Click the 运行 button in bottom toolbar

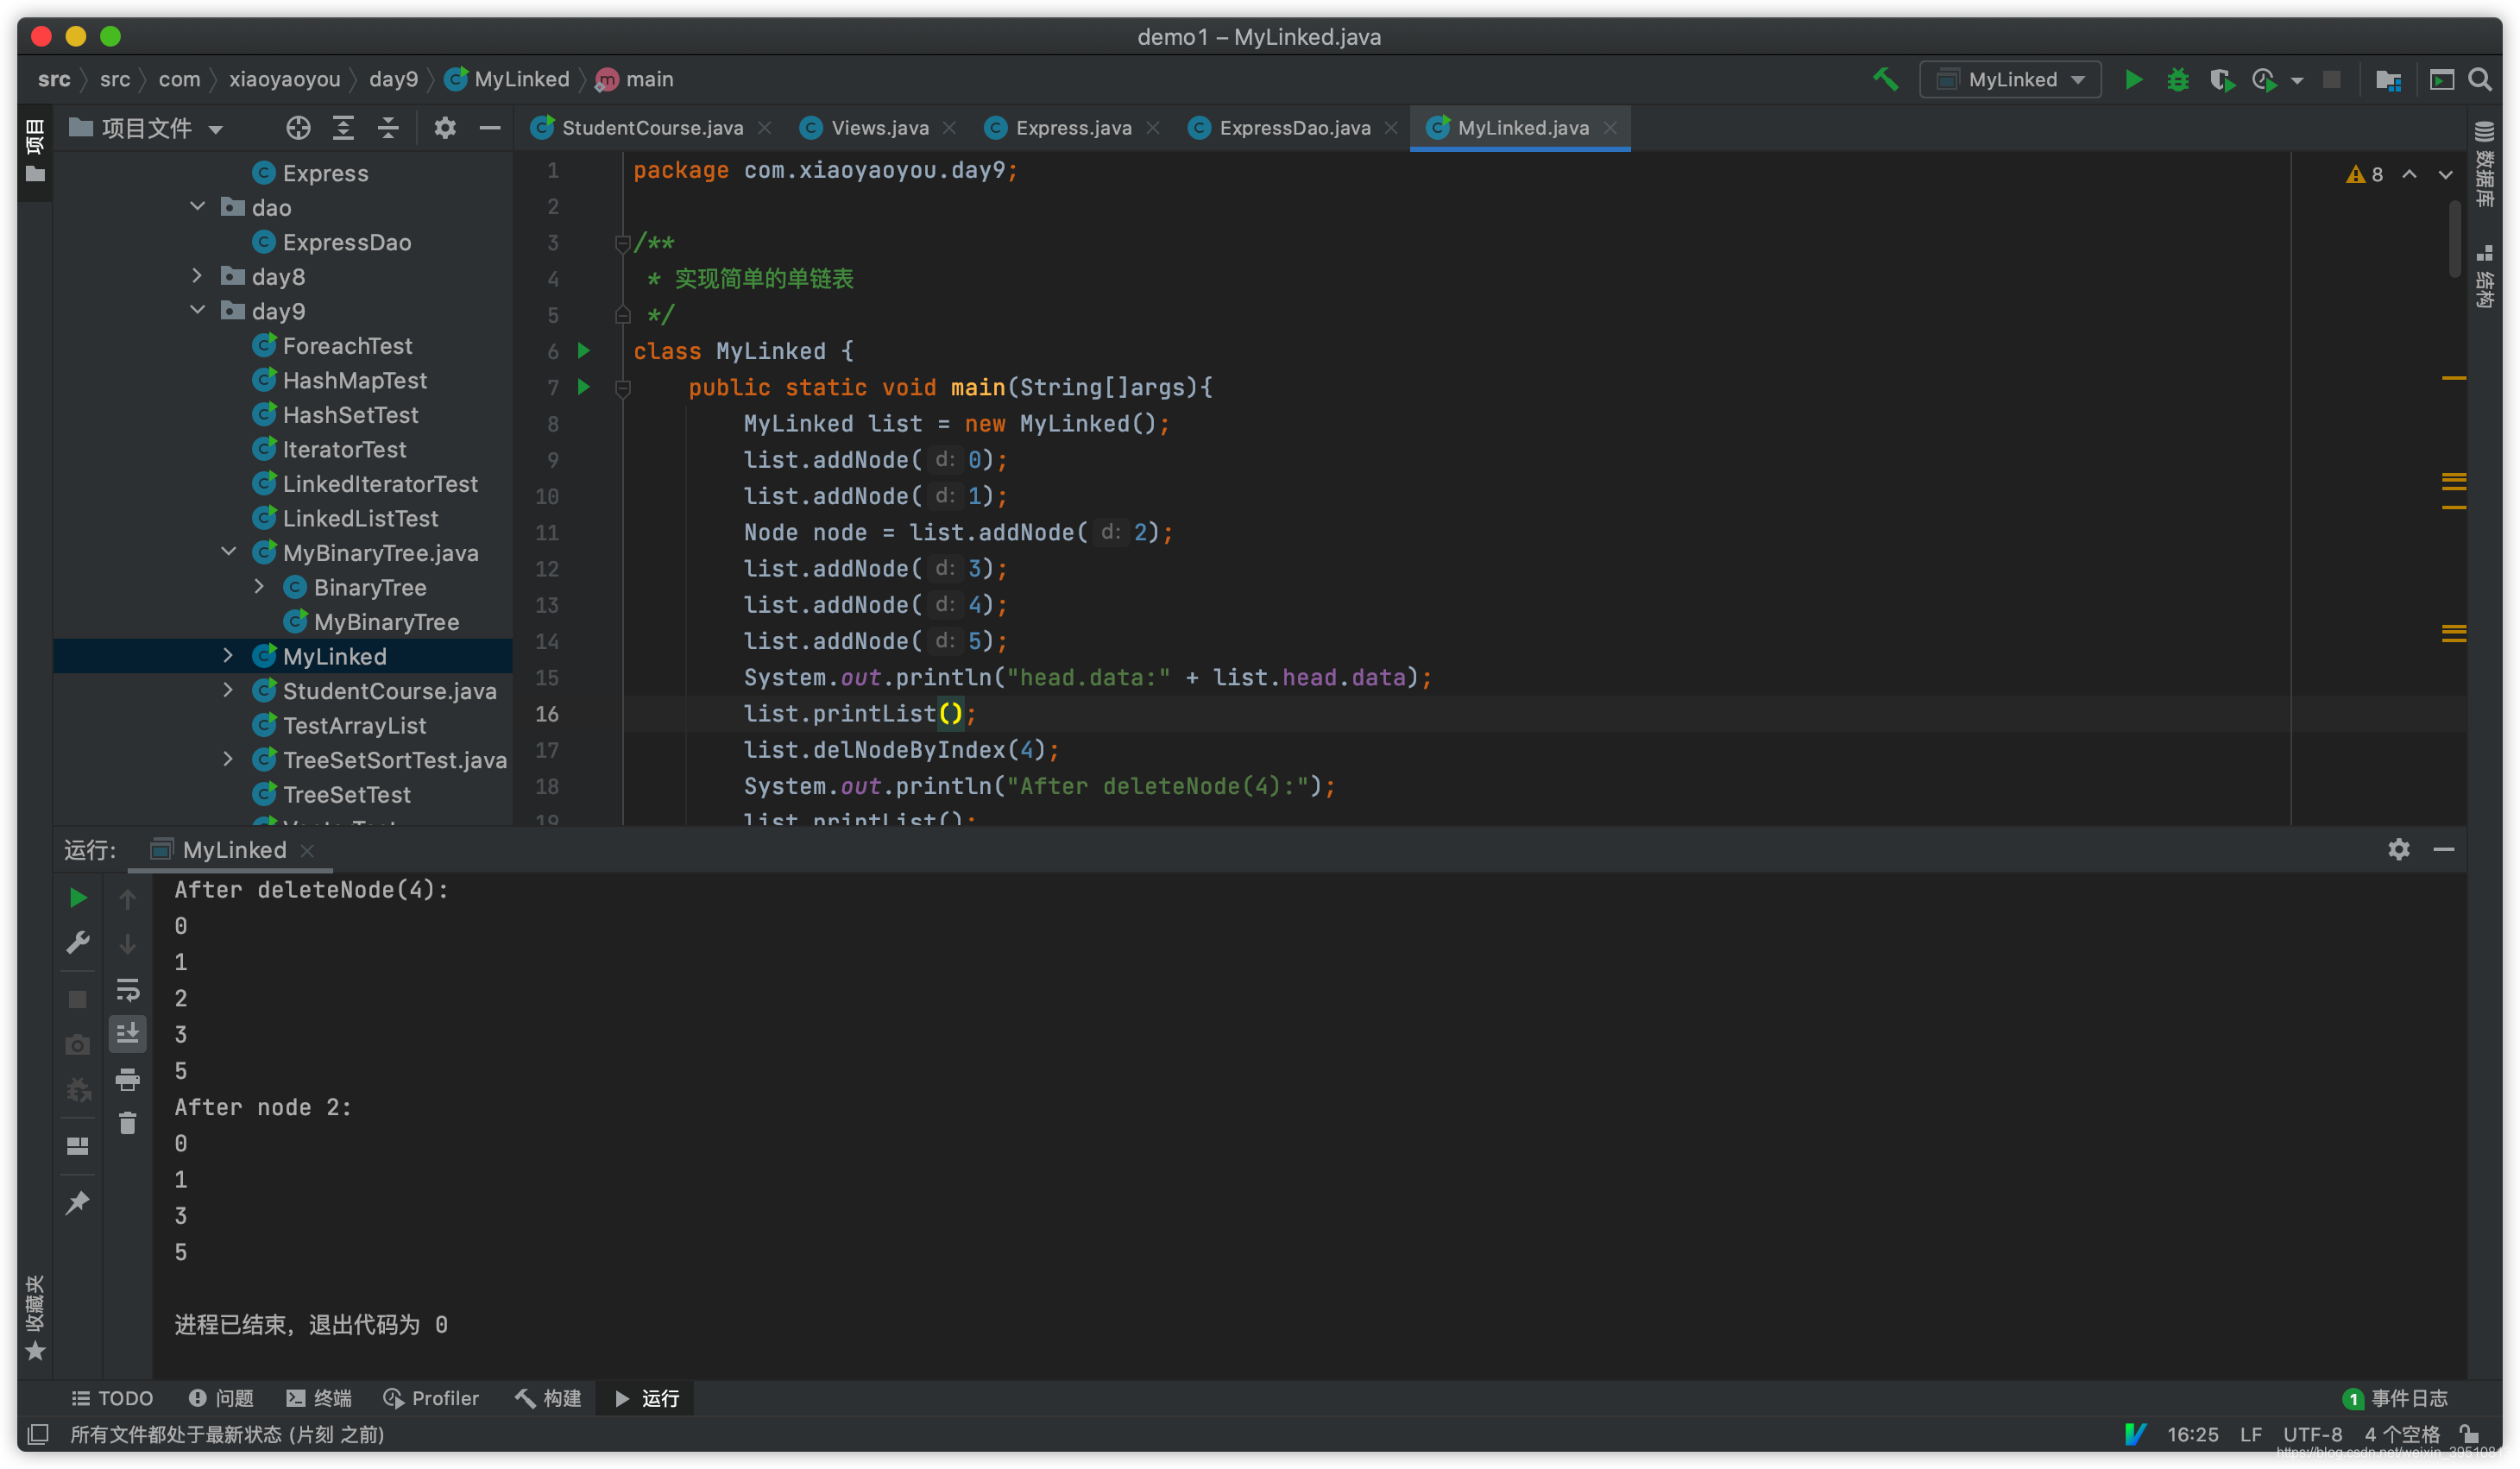647,1397
